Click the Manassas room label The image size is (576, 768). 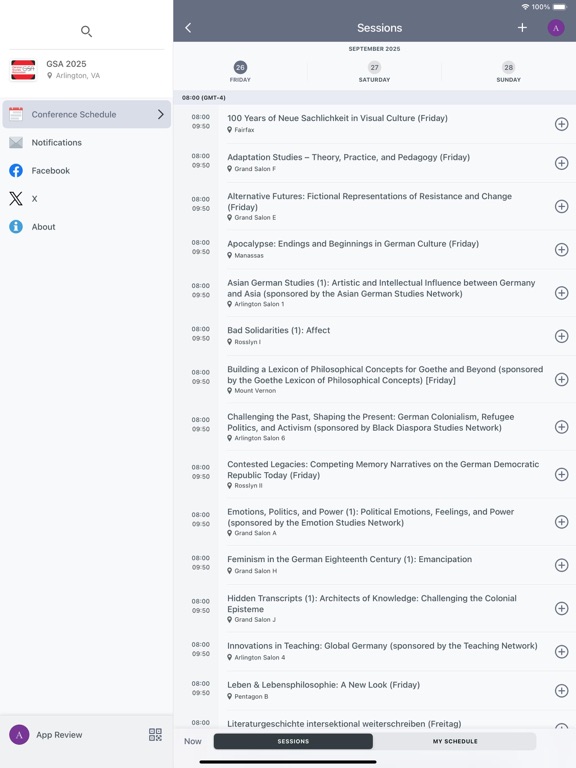click(x=249, y=255)
